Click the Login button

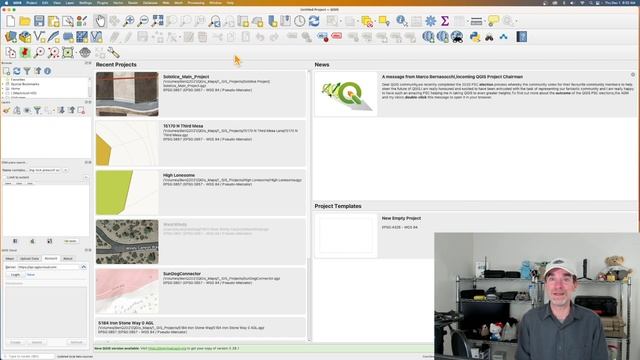(15, 275)
